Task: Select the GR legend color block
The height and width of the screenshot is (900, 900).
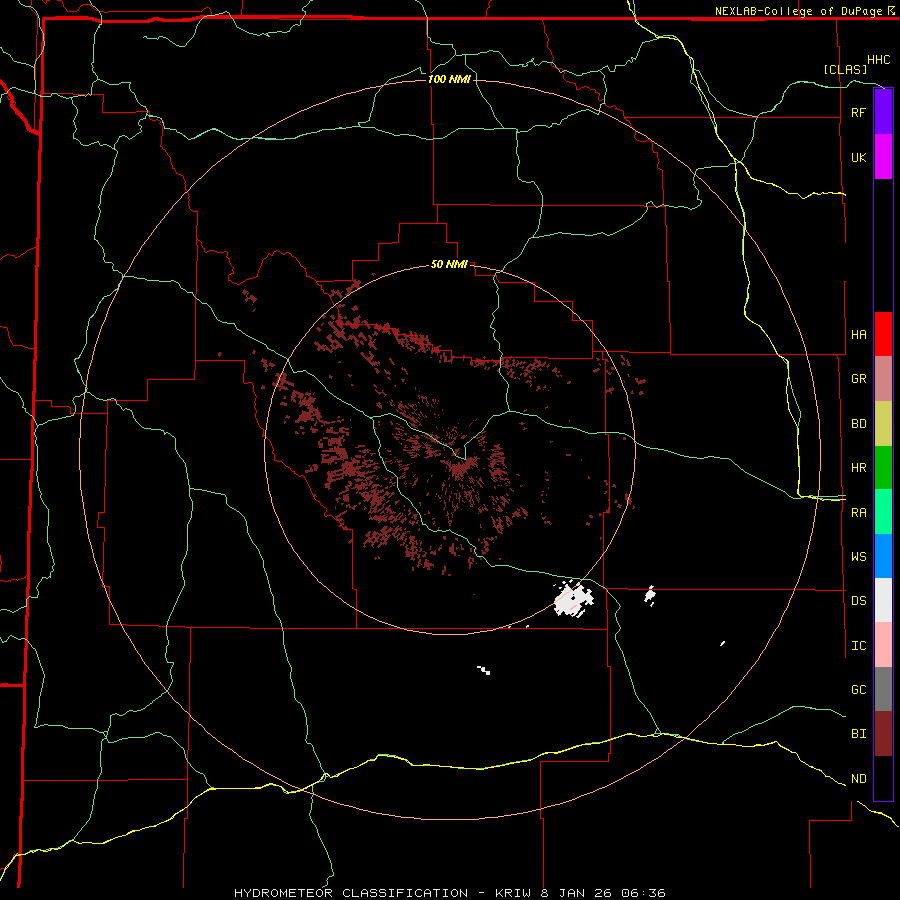Action: [x=883, y=379]
